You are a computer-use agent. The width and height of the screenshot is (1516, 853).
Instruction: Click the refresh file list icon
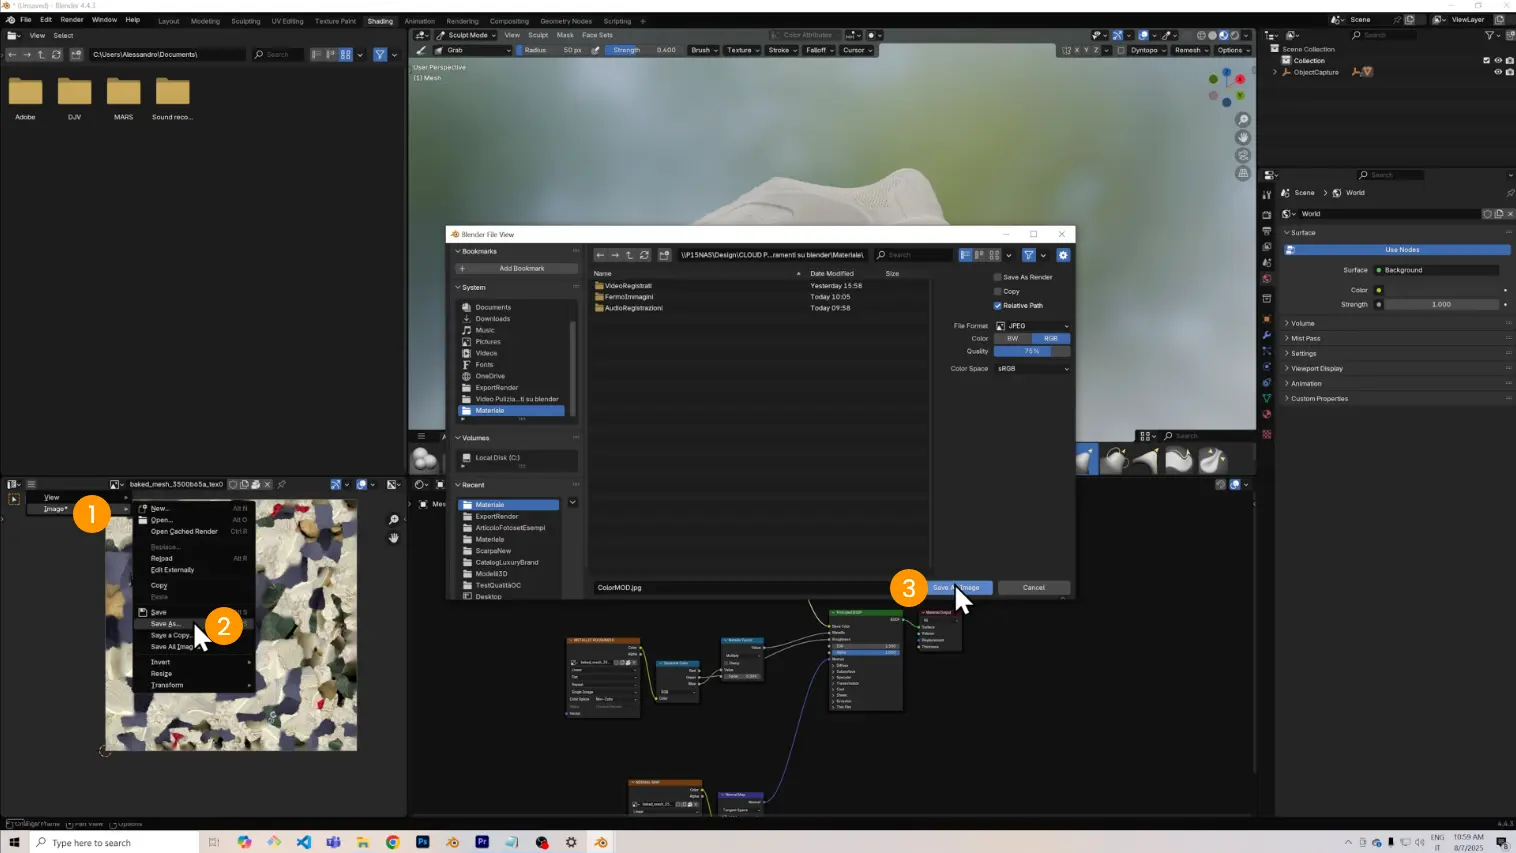[644, 255]
